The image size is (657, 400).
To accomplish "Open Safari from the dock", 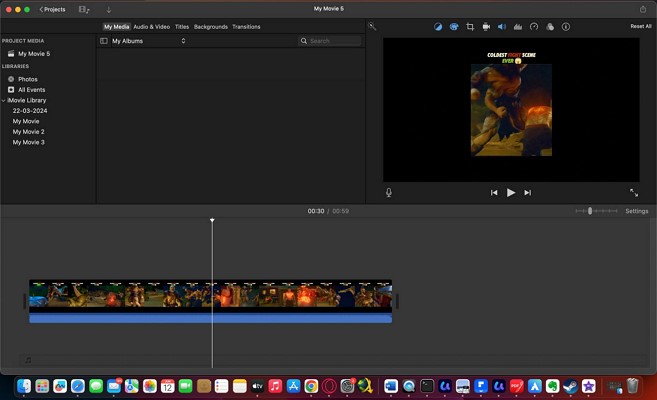I will [78, 386].
